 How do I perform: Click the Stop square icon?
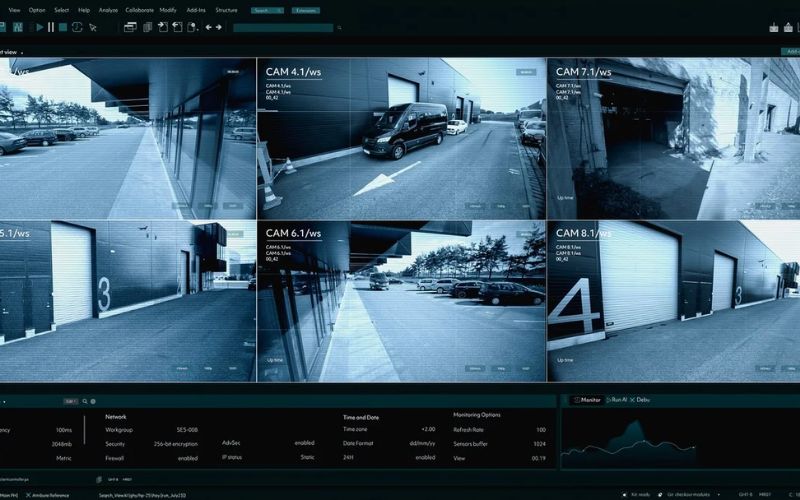[x=62, y=27]
